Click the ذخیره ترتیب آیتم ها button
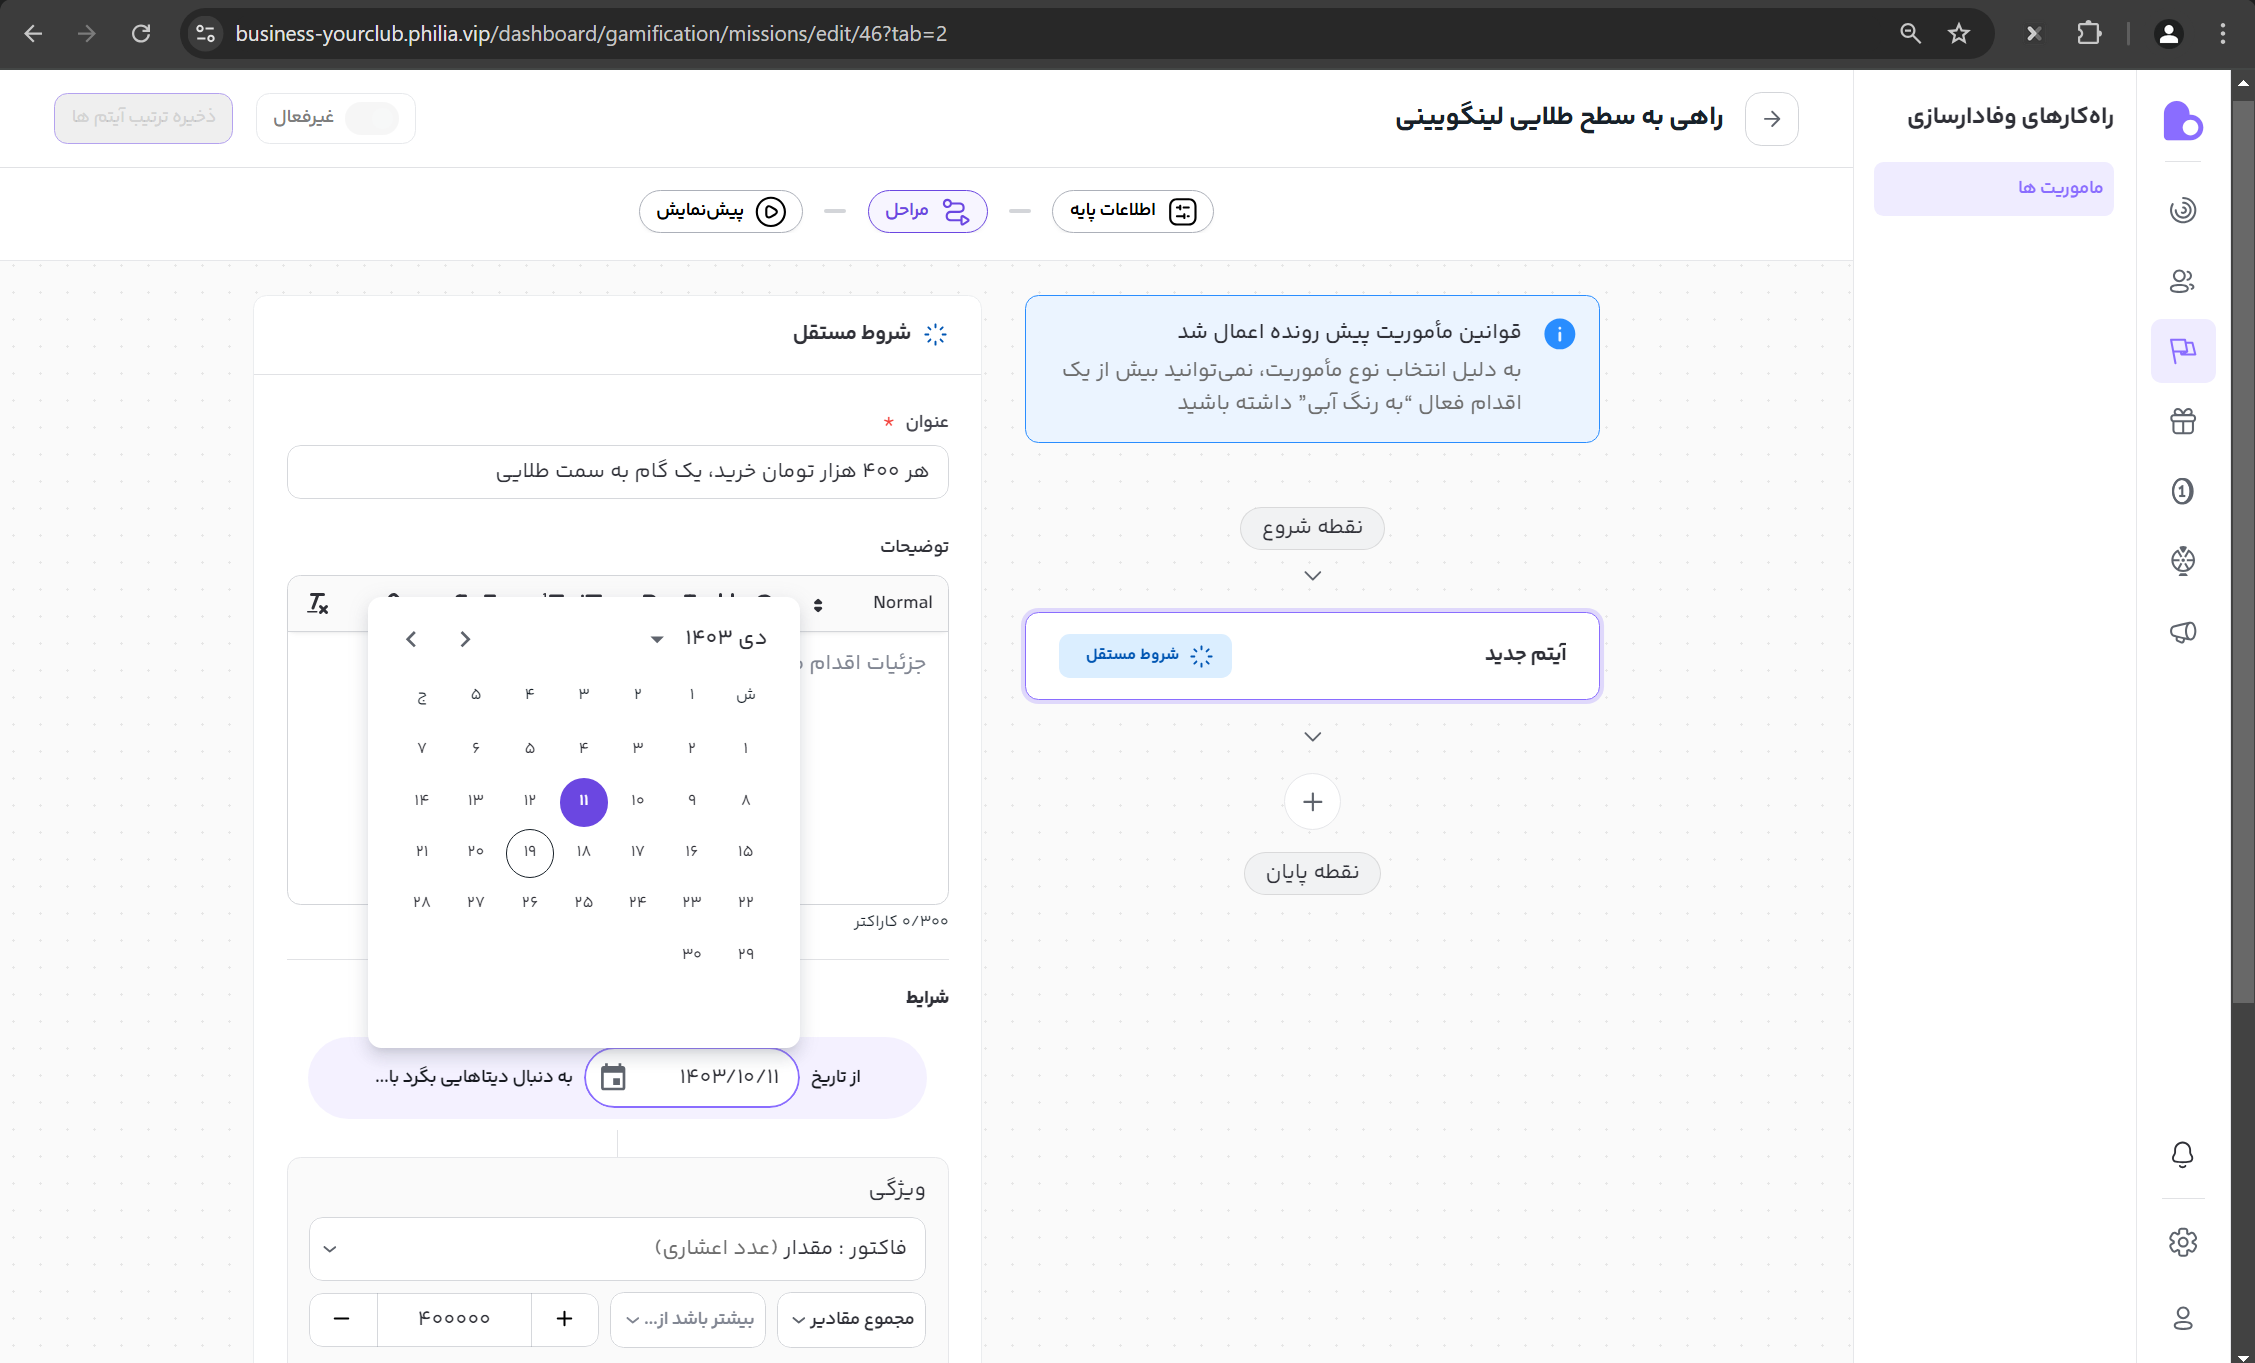 143,118
